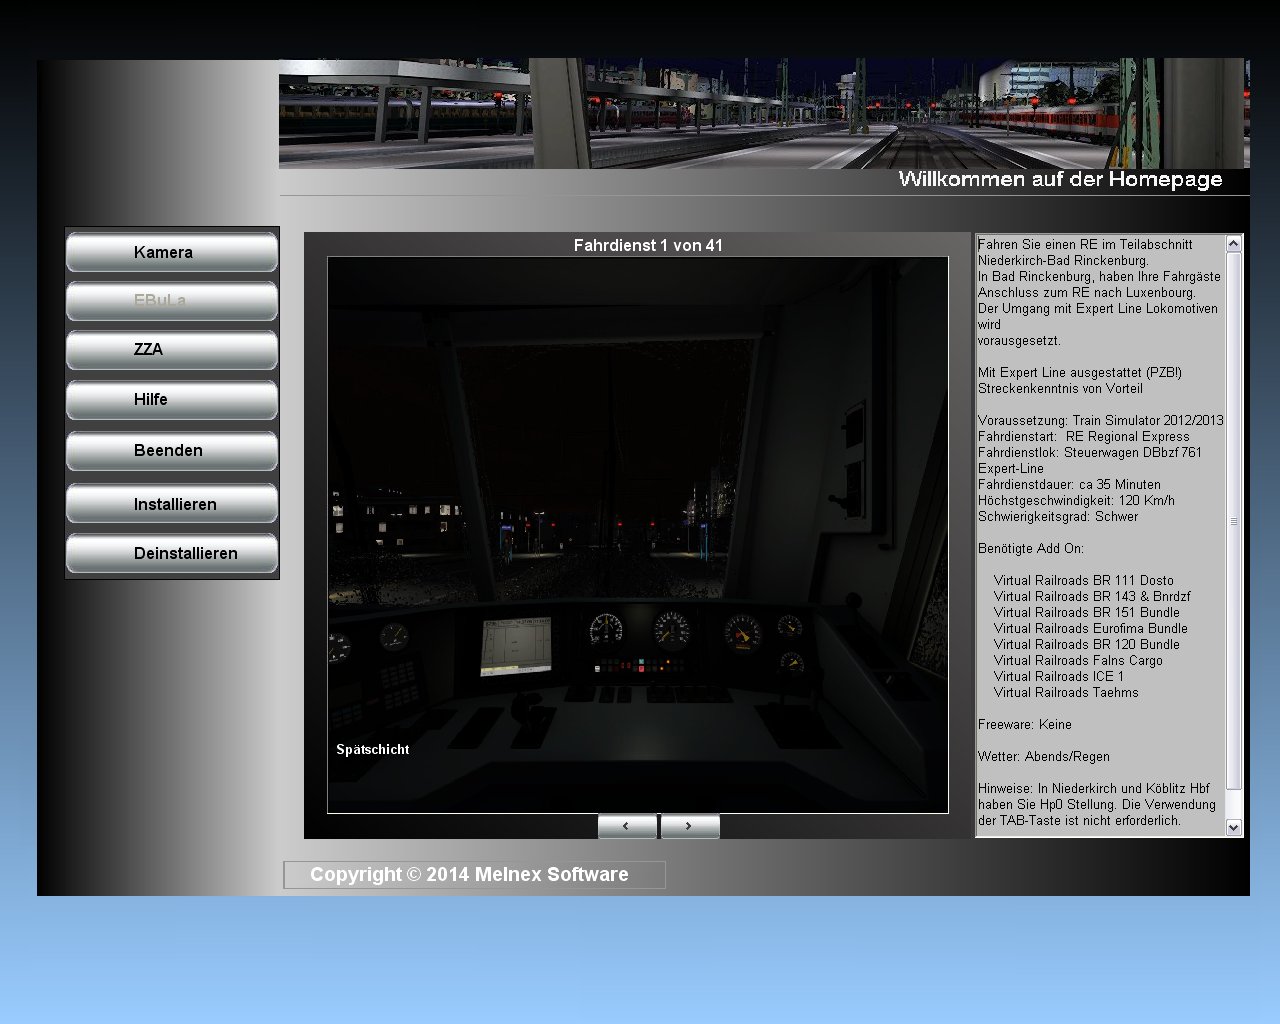Open the Hilfe page
Screen dimensions: 1280x1024
tap(171, 400)
